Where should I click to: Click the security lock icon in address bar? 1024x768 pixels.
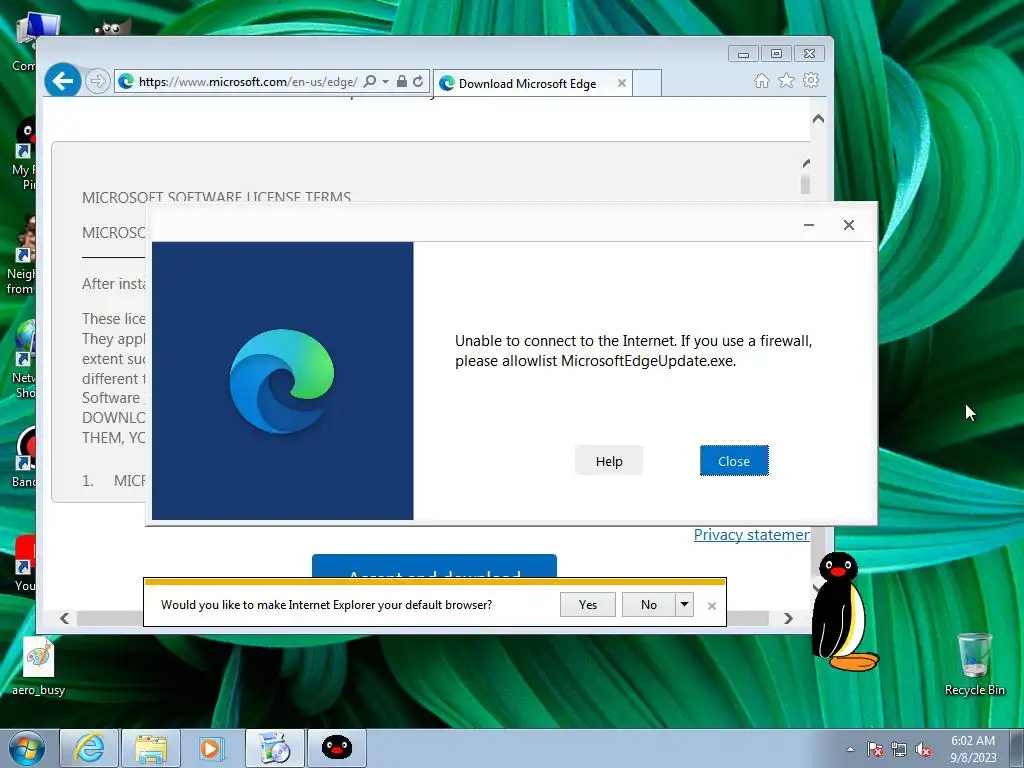pyautogui.click(x=402, y=82)
